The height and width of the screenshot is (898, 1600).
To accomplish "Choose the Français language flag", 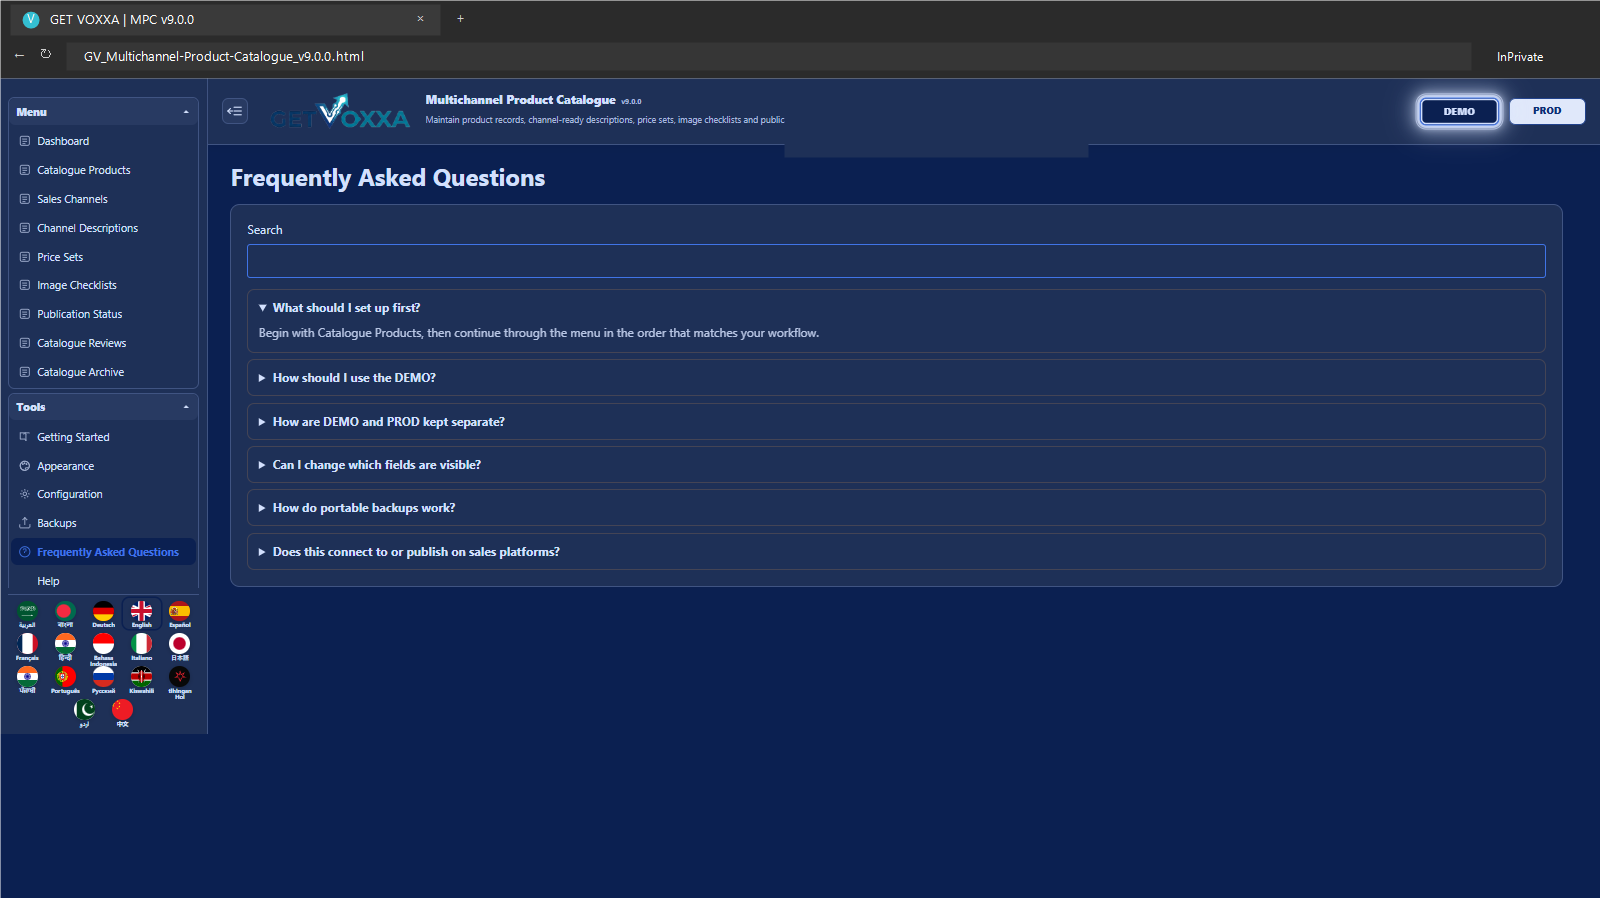I will click(27, 647).
